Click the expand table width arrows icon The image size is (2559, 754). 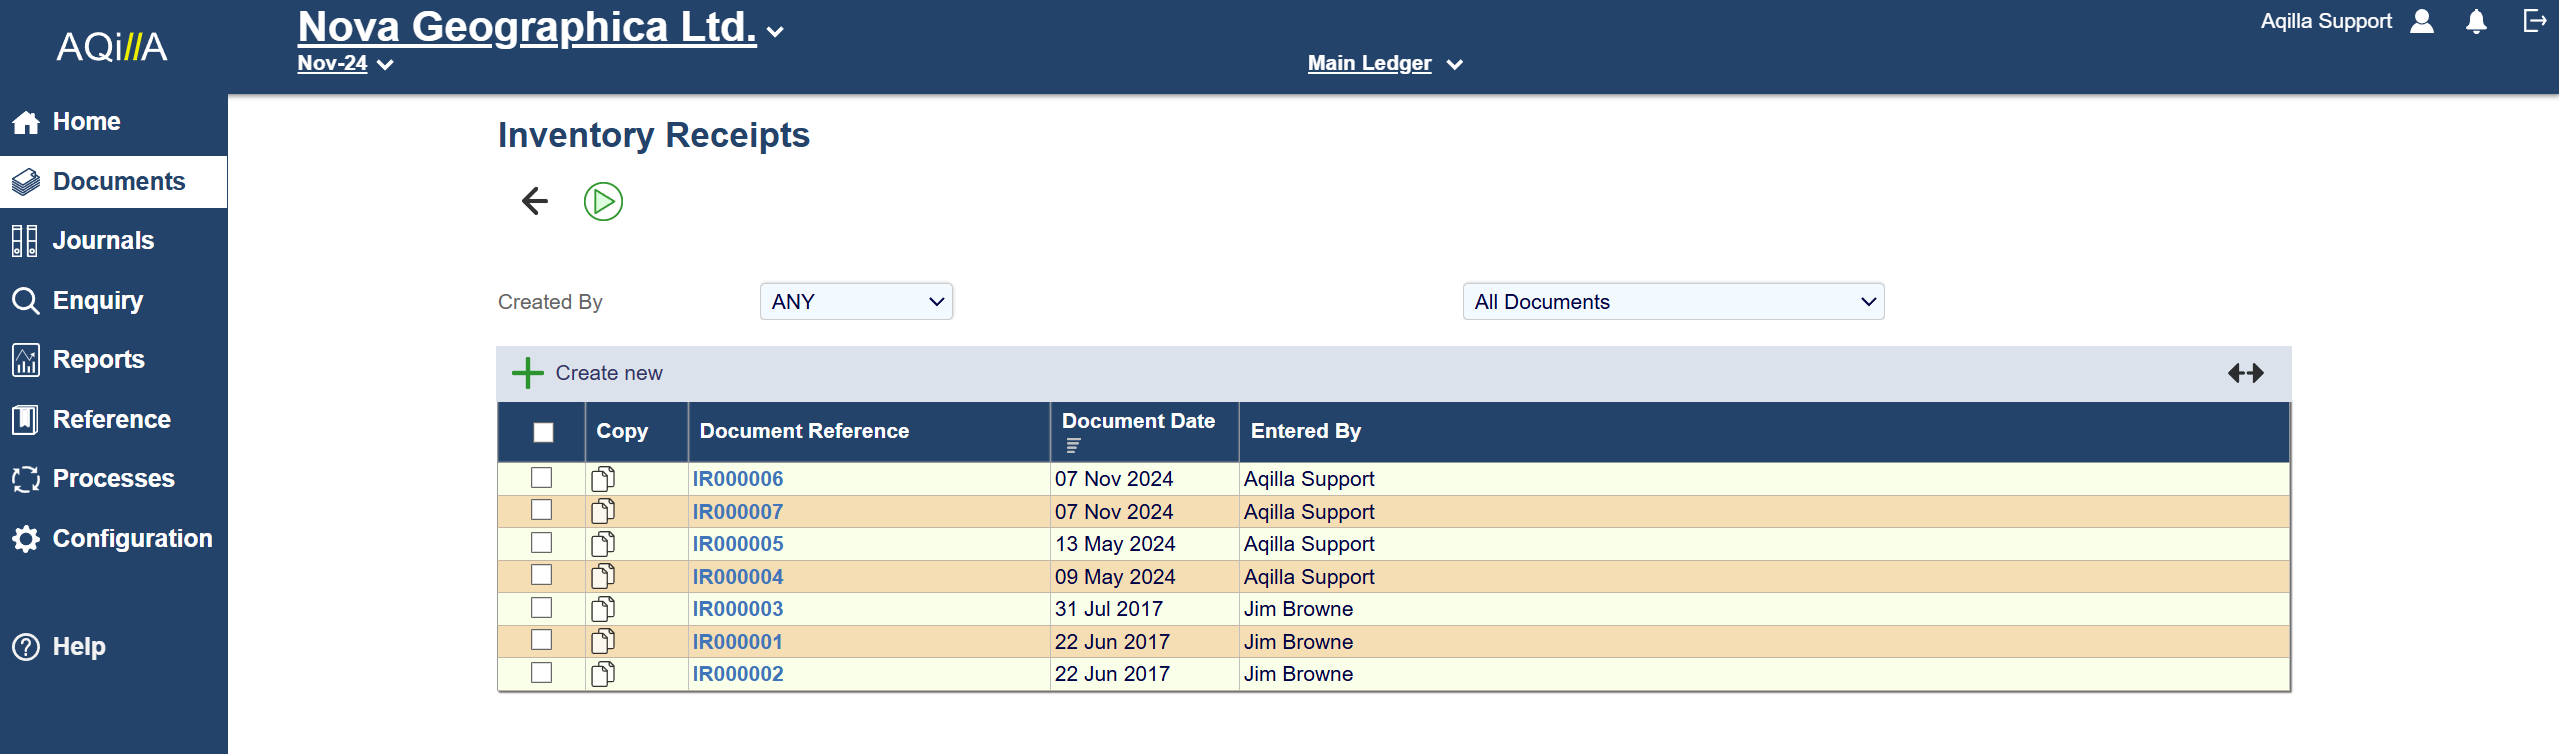2245,373
